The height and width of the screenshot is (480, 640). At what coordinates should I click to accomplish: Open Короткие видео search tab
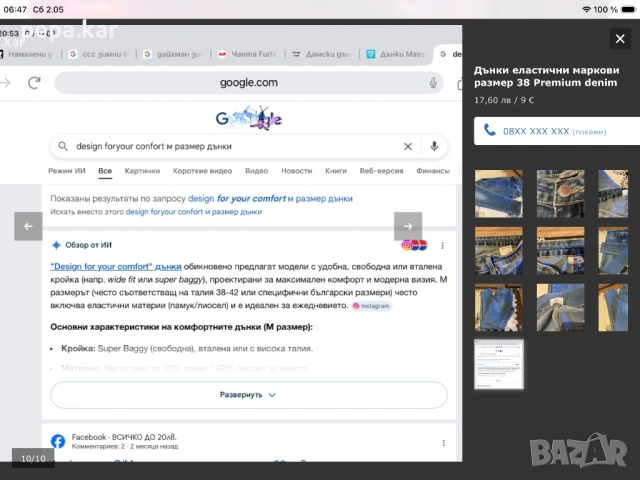click(202, 171)
